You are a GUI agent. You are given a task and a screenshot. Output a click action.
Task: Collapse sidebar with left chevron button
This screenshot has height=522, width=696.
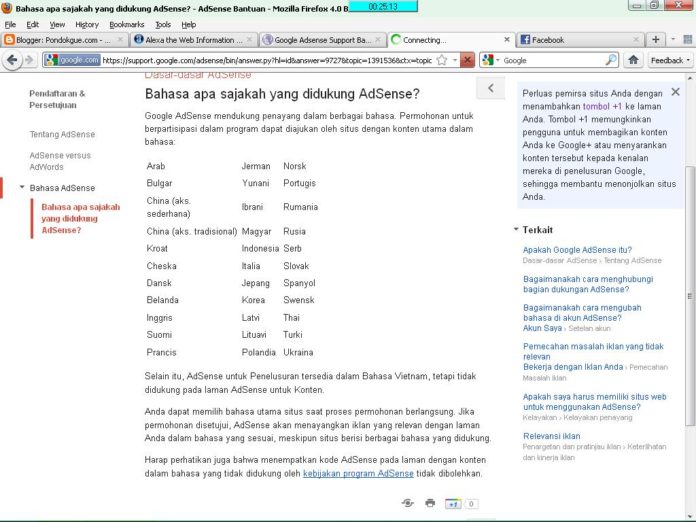(490, 88)
